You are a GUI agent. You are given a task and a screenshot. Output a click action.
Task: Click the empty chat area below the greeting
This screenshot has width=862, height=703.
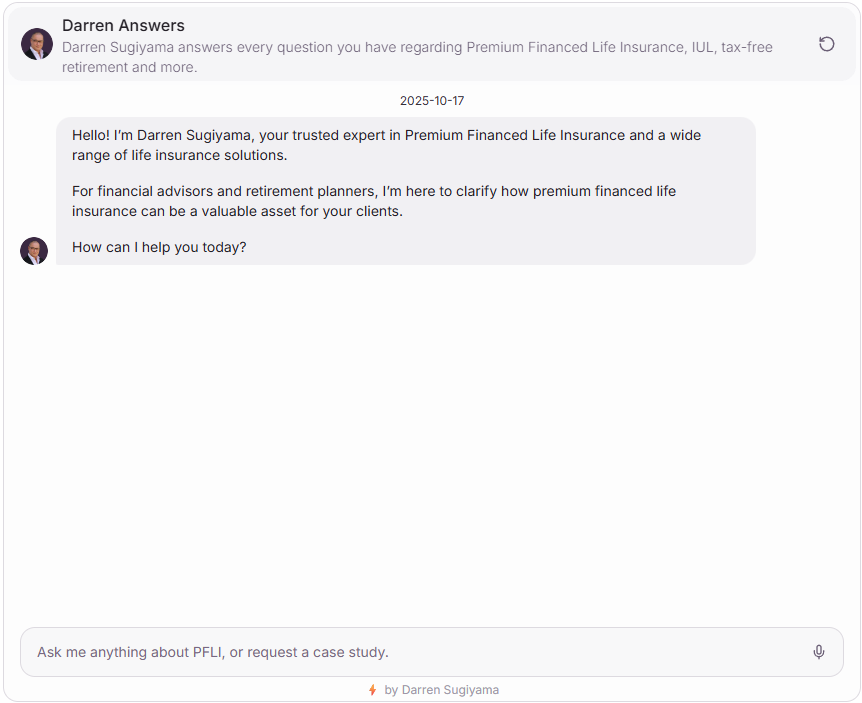(430, 440)
